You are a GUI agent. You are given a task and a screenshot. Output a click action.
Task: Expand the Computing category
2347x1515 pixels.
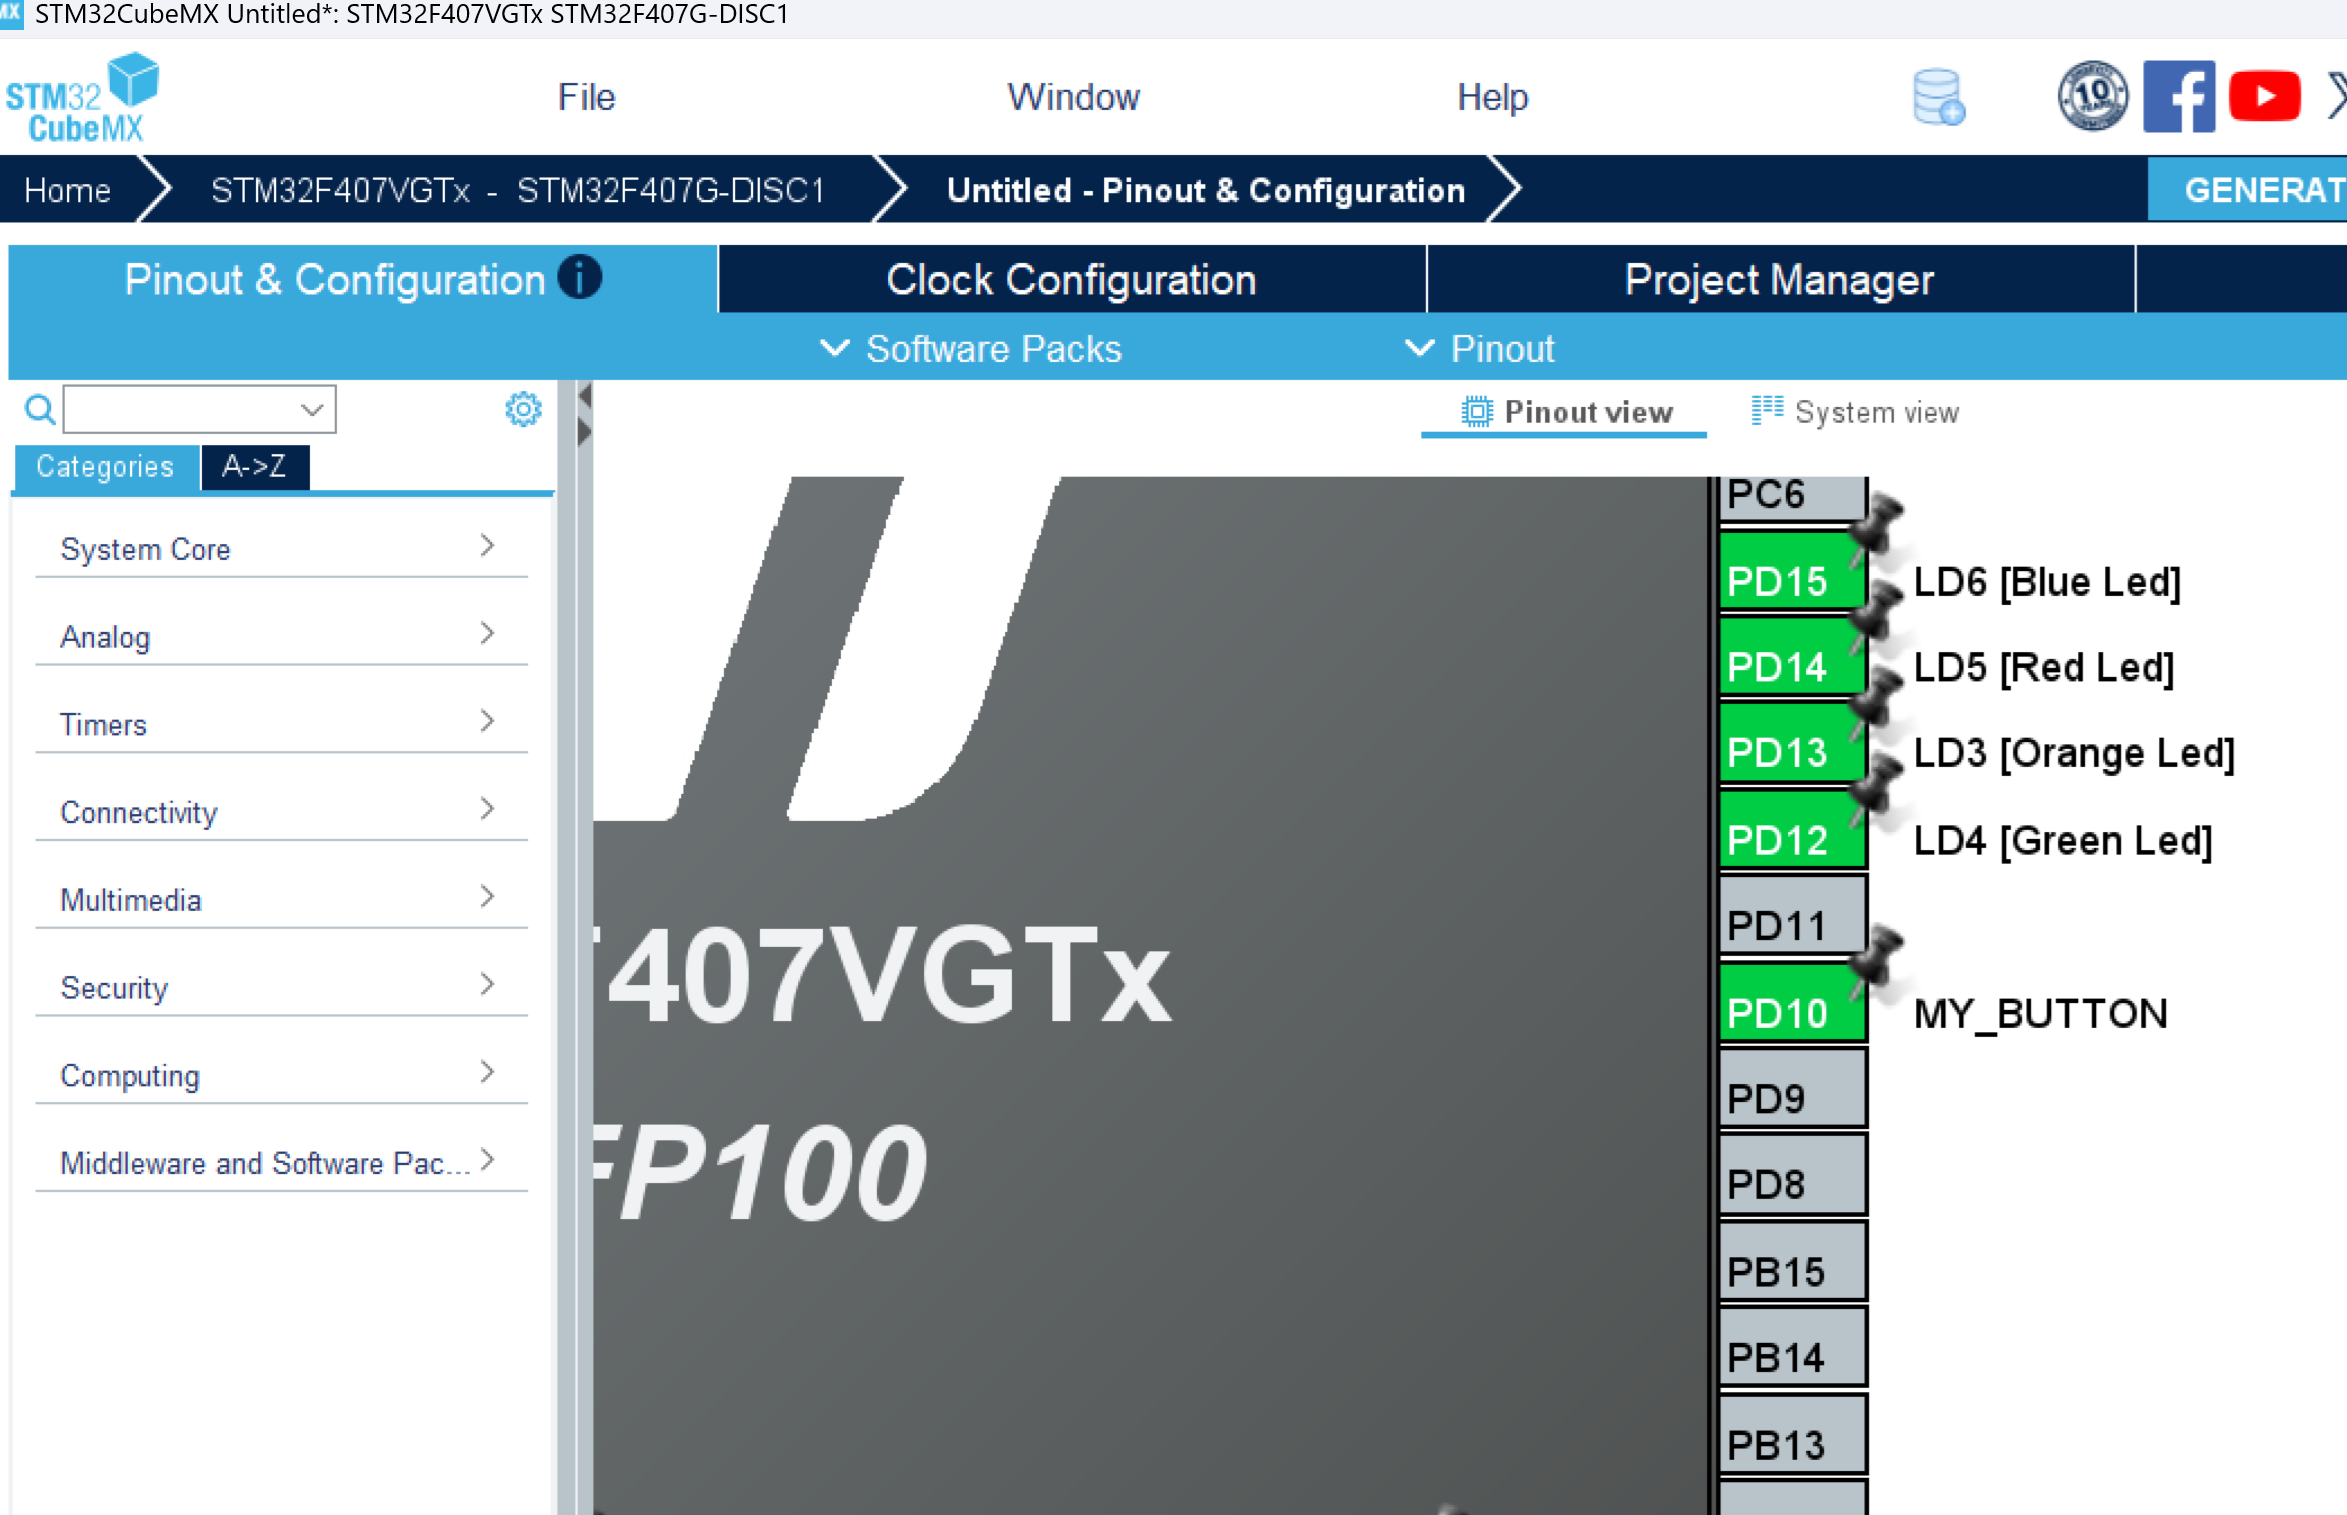tap(281, 1075)
